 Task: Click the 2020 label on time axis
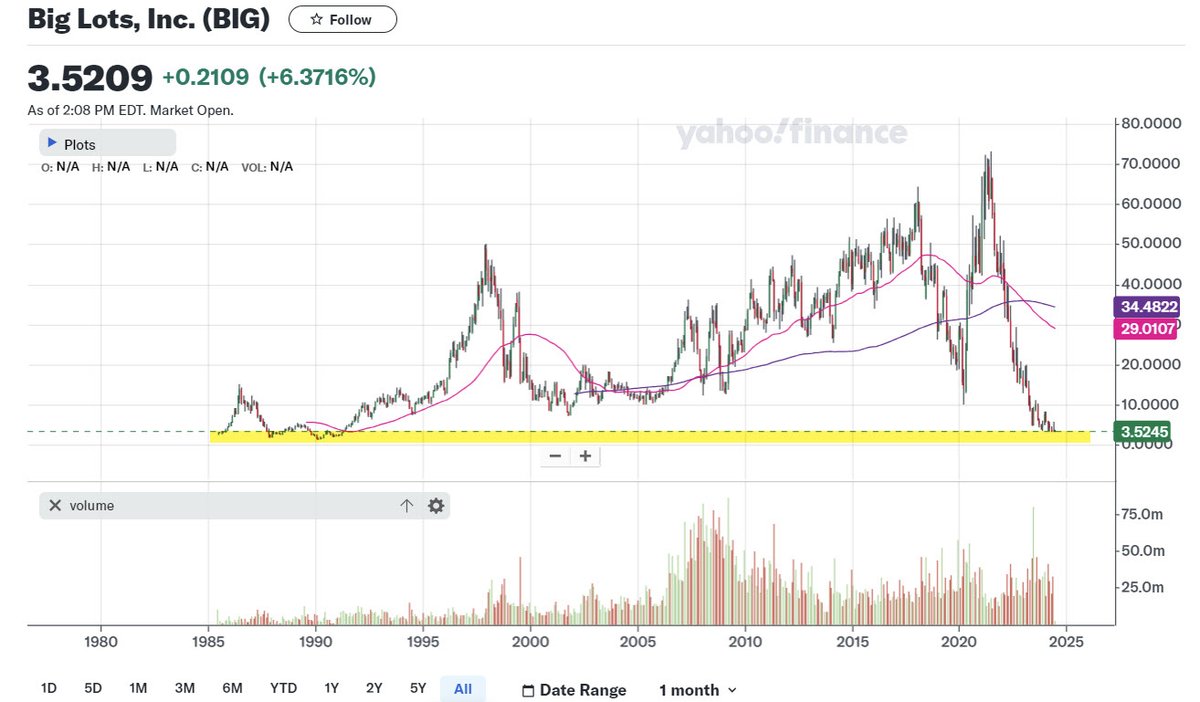coord(959,641)
